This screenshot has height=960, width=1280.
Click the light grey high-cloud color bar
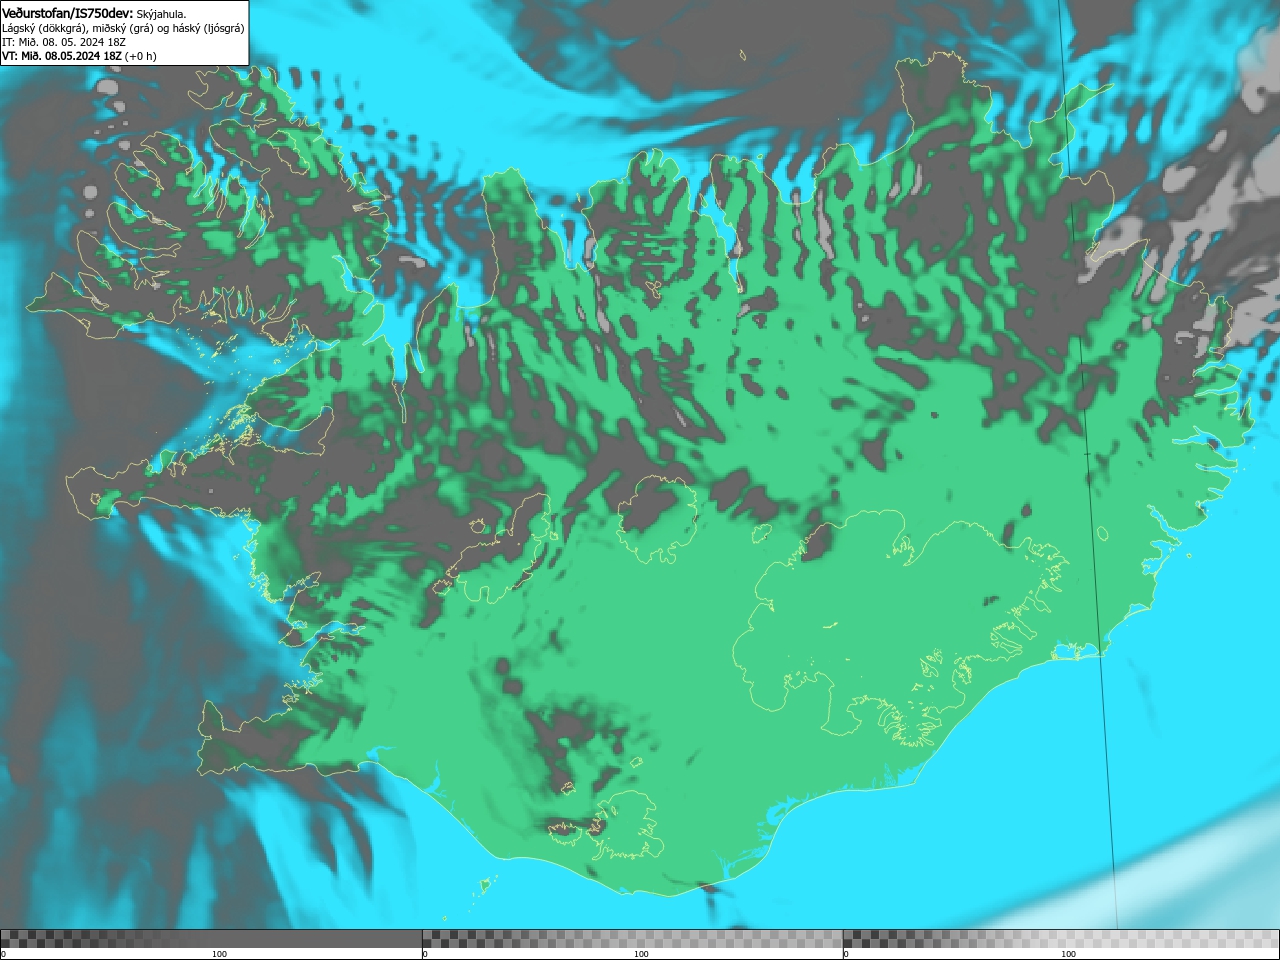1061,939
